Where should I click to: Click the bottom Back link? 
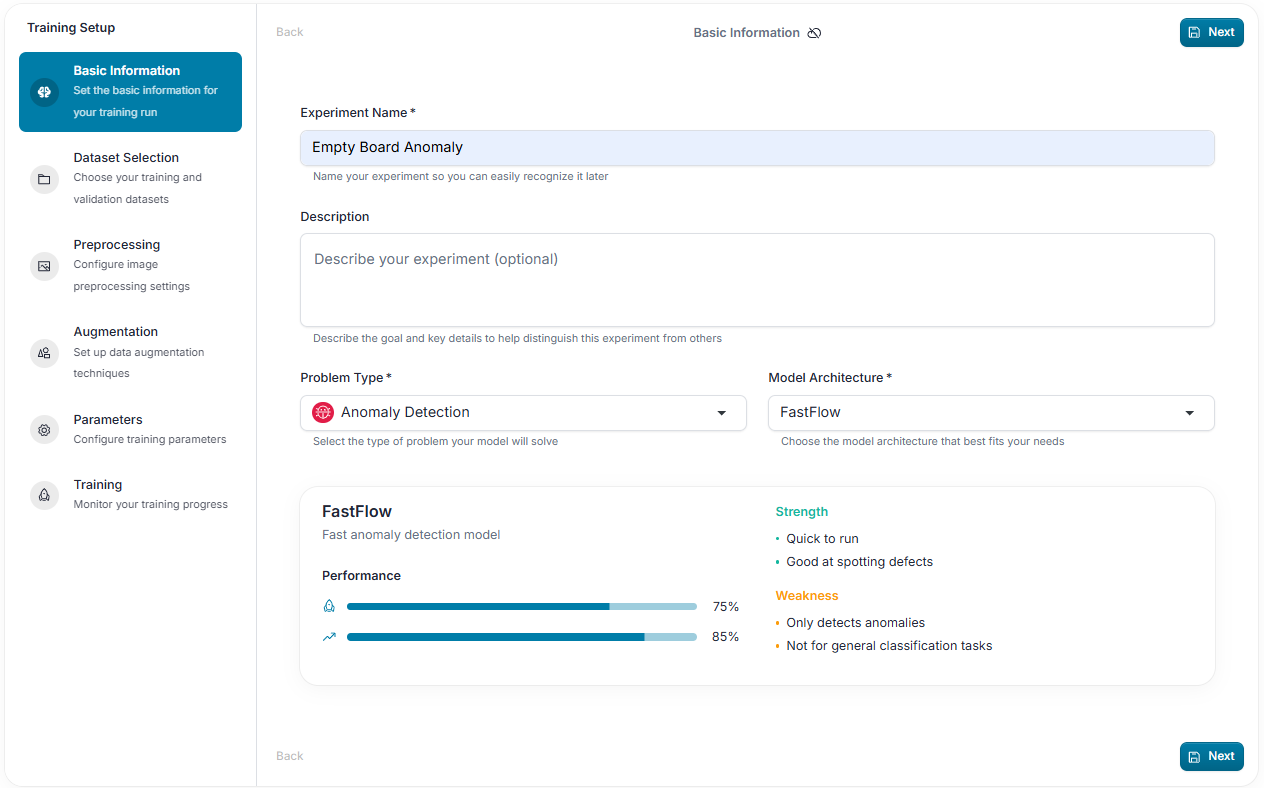pyautogui.click(x=289, y=756)
